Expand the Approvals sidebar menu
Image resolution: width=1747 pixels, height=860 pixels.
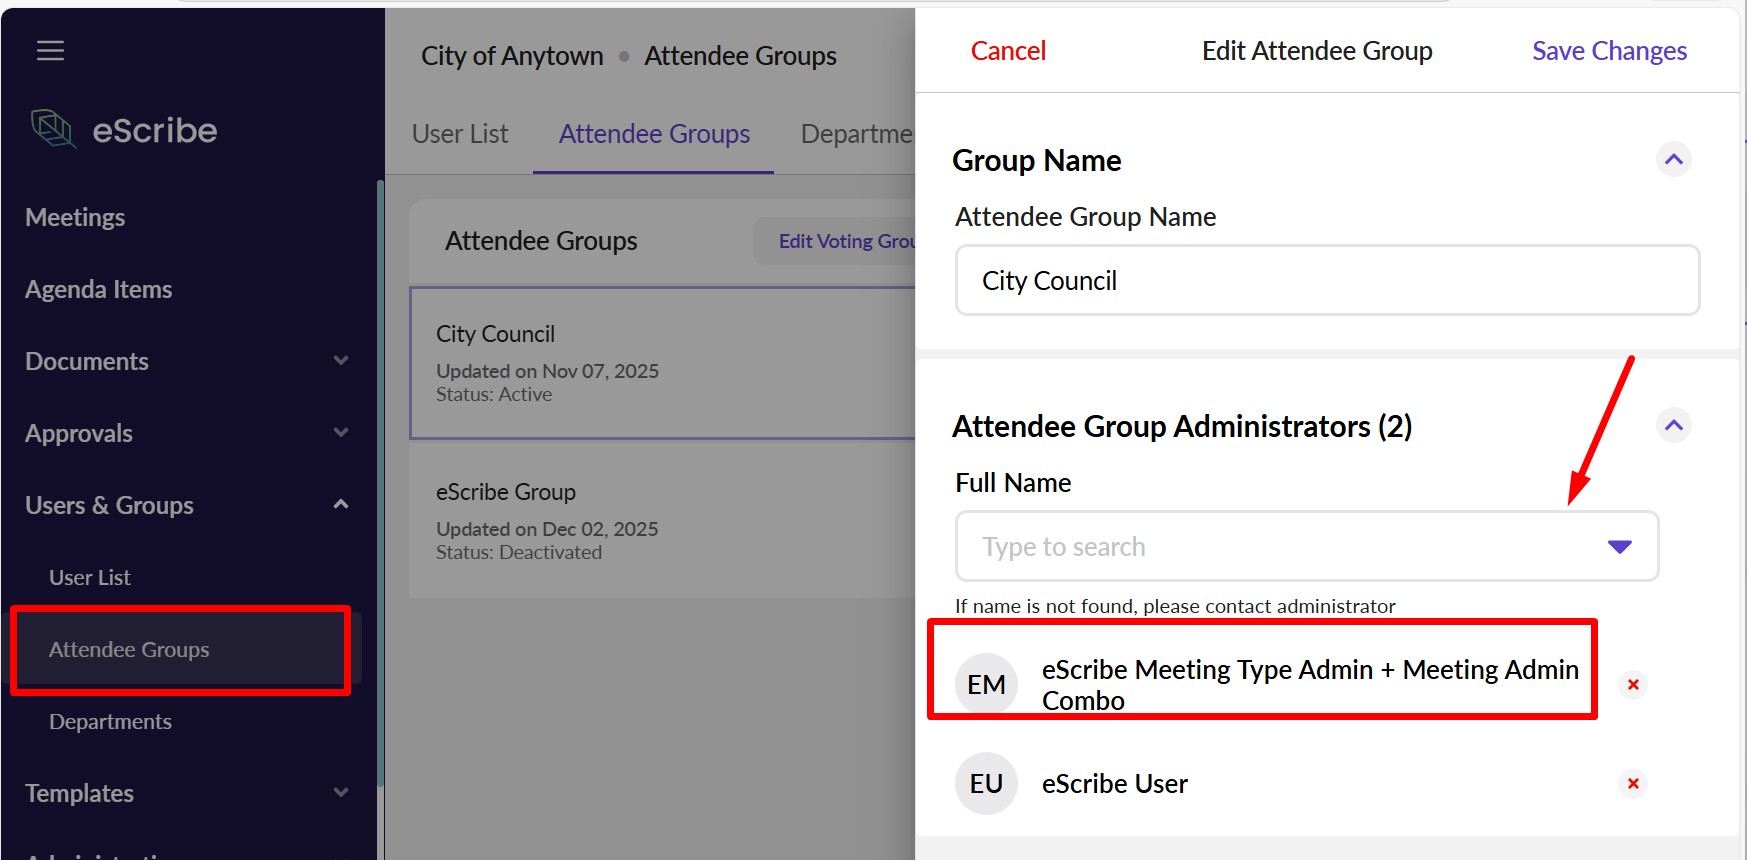coord(341,433)
